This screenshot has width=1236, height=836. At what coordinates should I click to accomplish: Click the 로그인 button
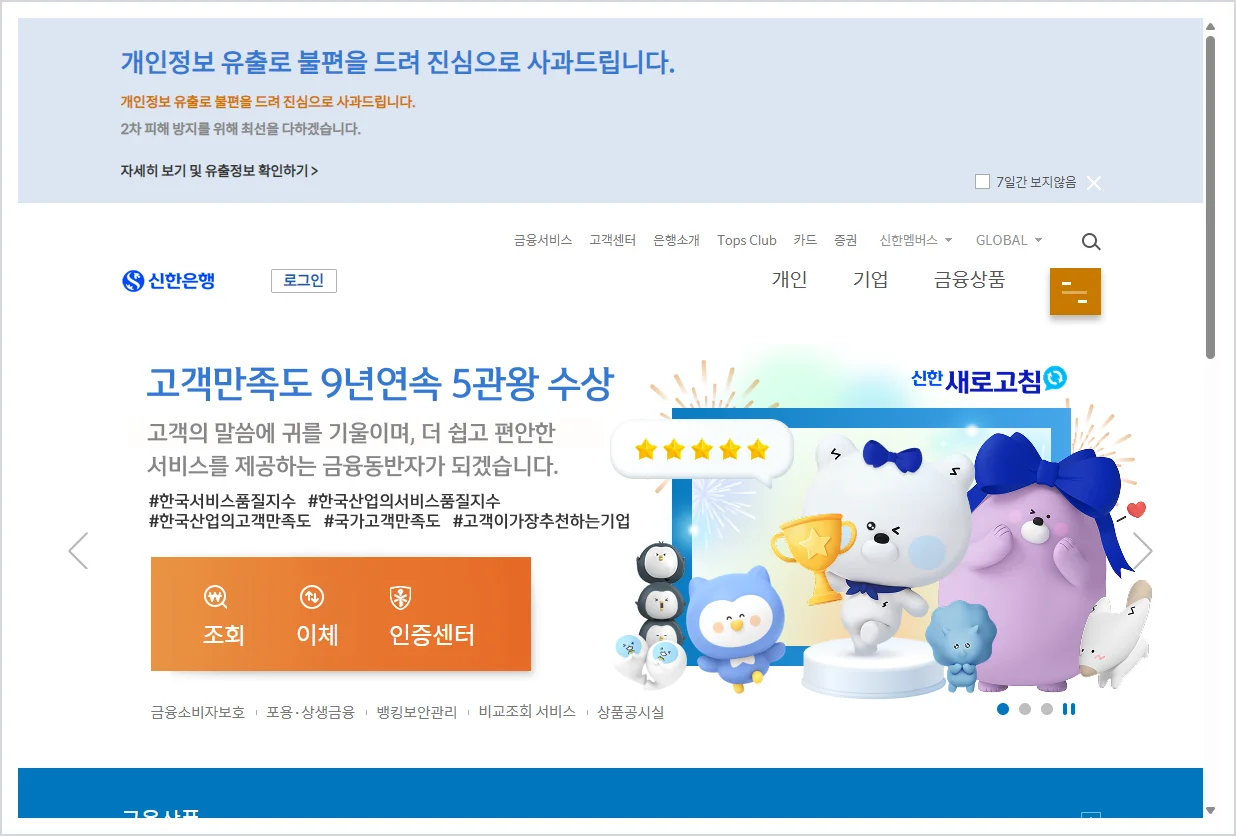tap(304, 281)
